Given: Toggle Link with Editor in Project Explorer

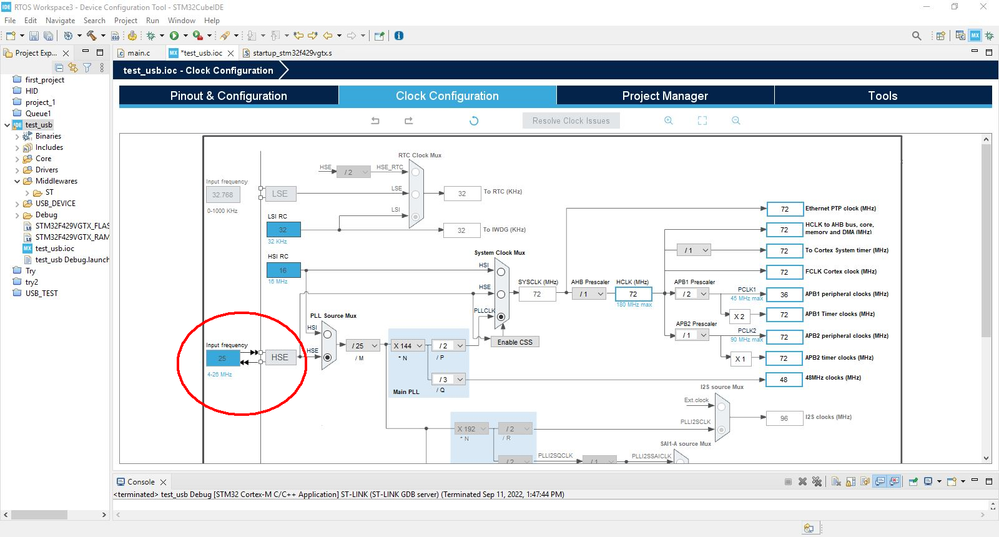Looking at the screenshot, I should point(73,68).
